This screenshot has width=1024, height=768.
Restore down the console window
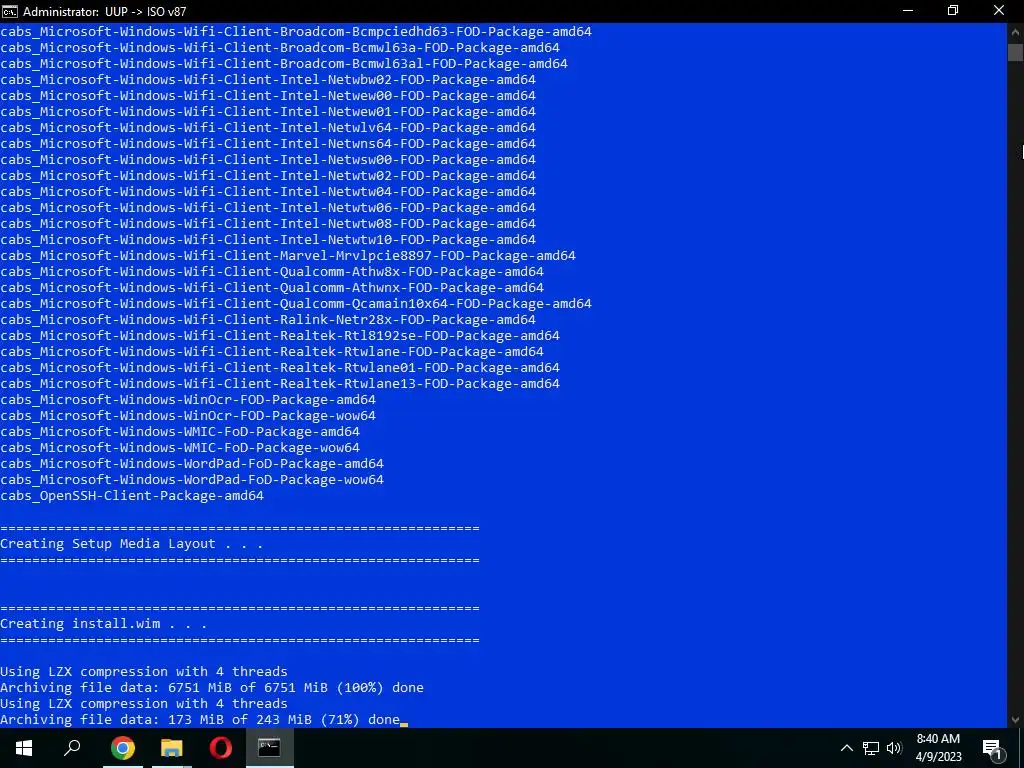point(953,11)
